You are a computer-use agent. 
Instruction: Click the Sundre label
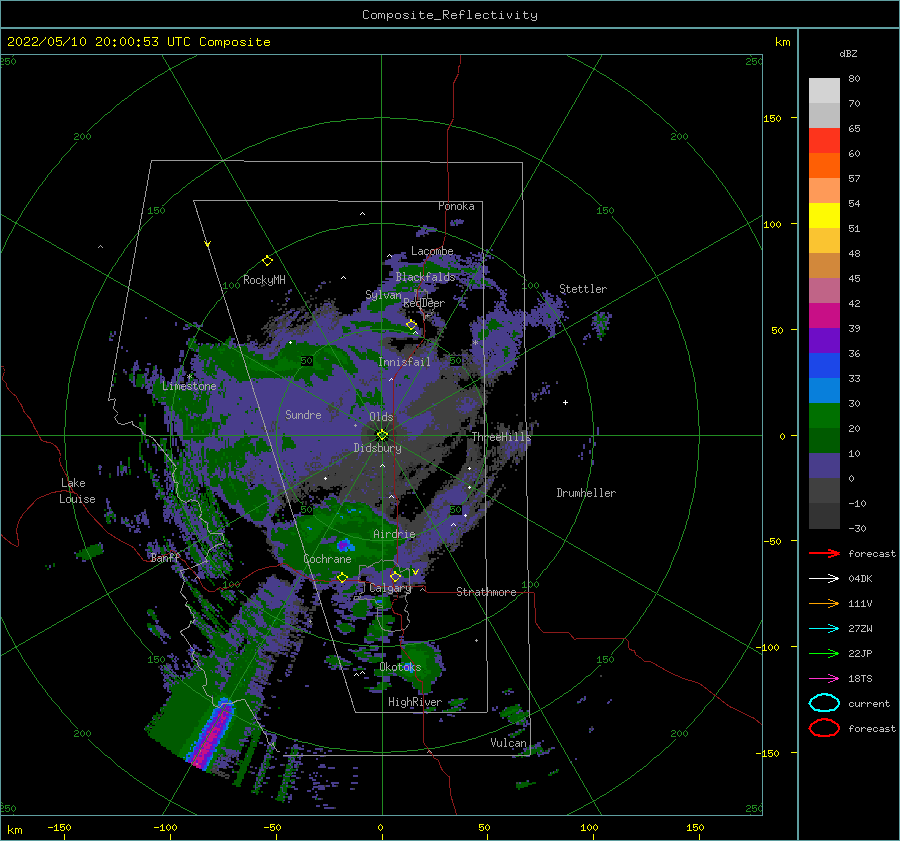pos(303,415)
